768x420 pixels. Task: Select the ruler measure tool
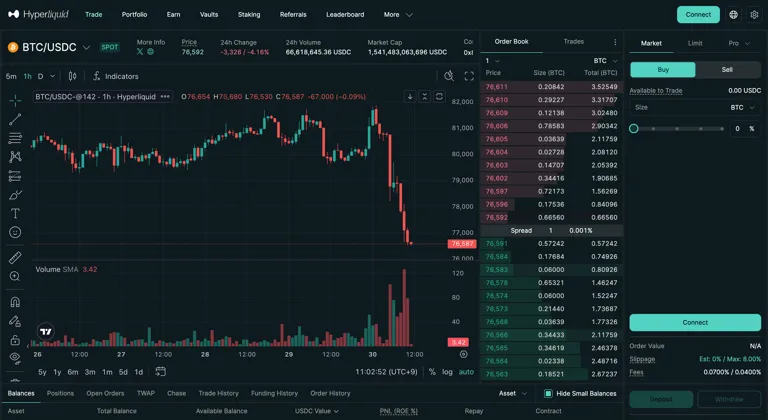(15, 257)
